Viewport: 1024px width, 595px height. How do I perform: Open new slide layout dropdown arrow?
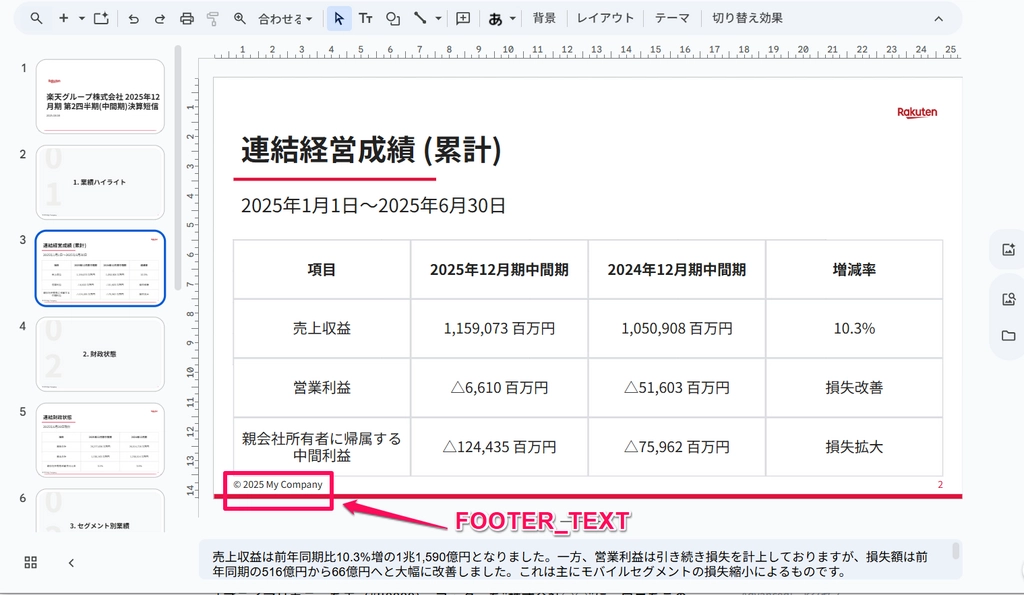tap(82, 18)
